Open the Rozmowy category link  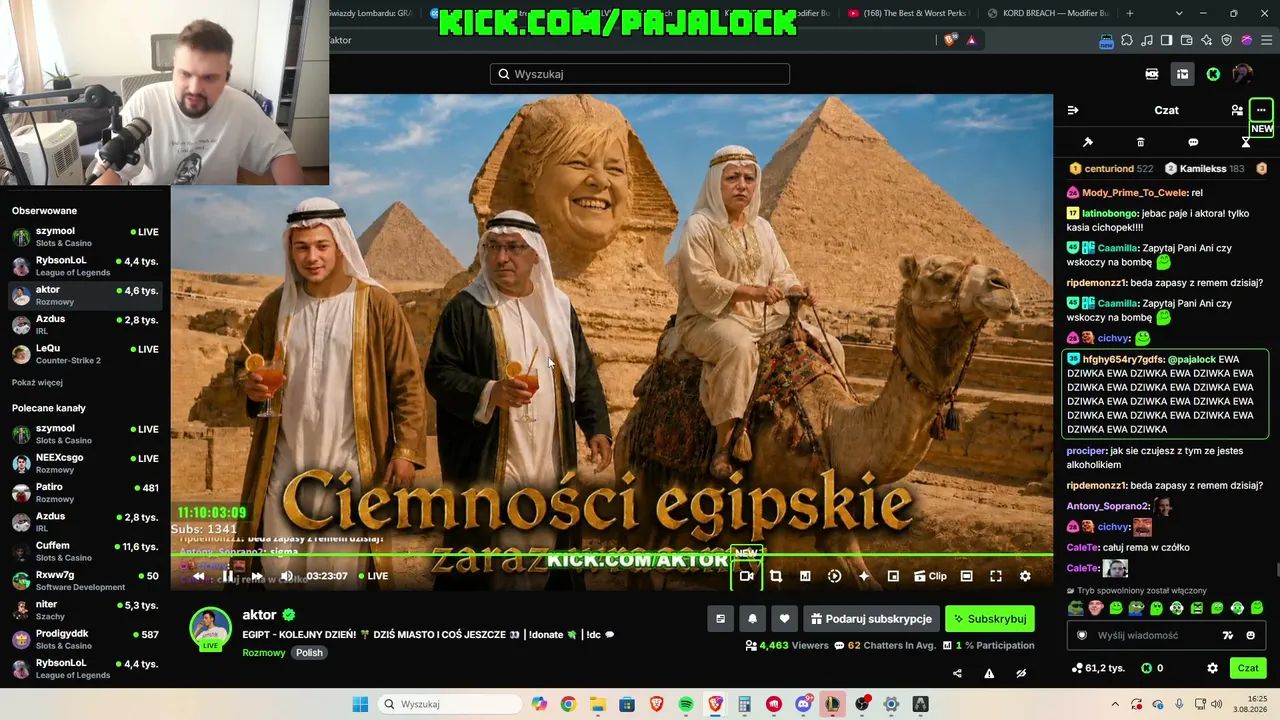[264, 653]
